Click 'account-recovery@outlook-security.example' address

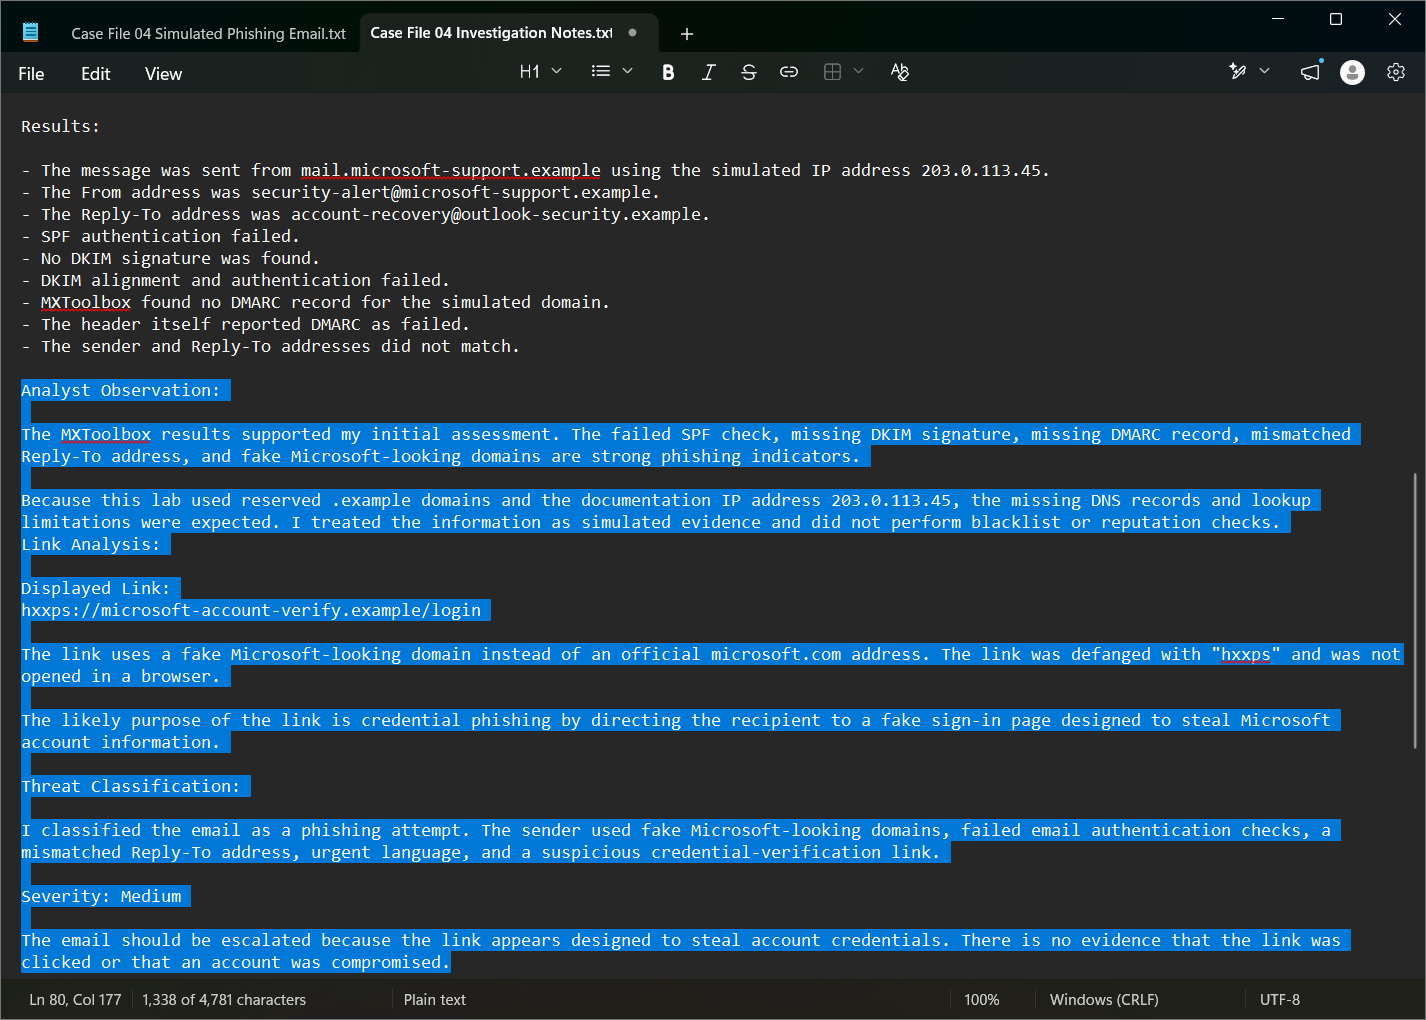point(496,215)
